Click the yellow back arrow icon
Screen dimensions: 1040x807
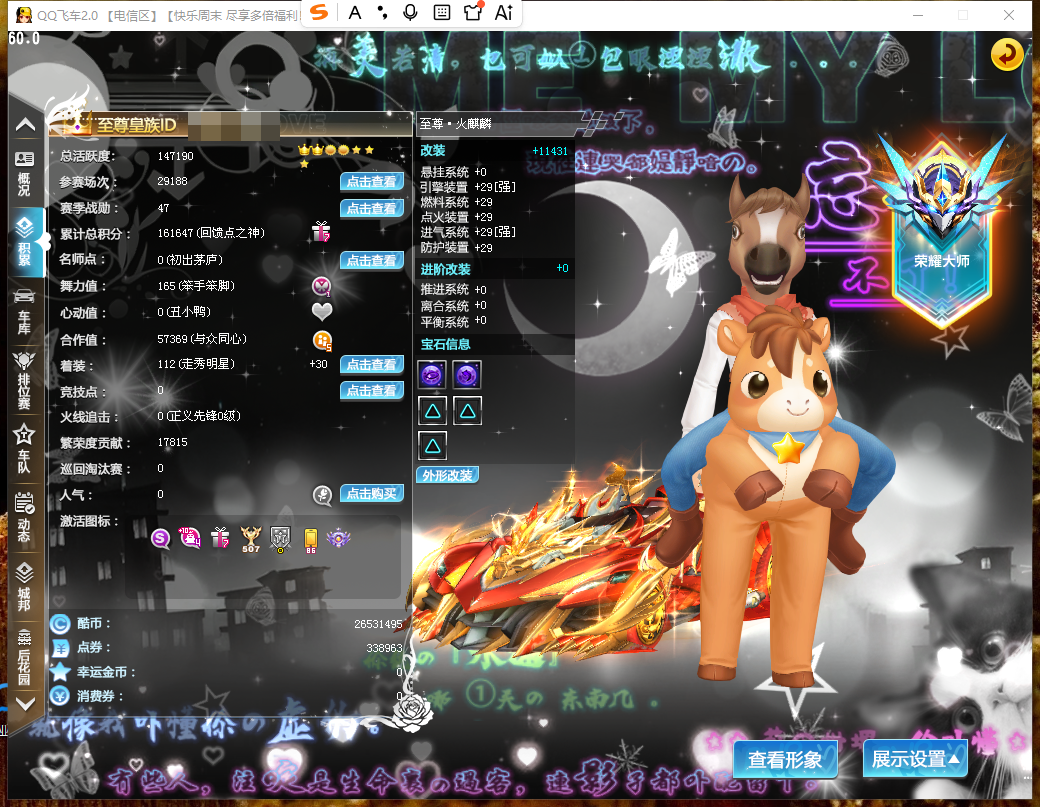(1006, 54)
